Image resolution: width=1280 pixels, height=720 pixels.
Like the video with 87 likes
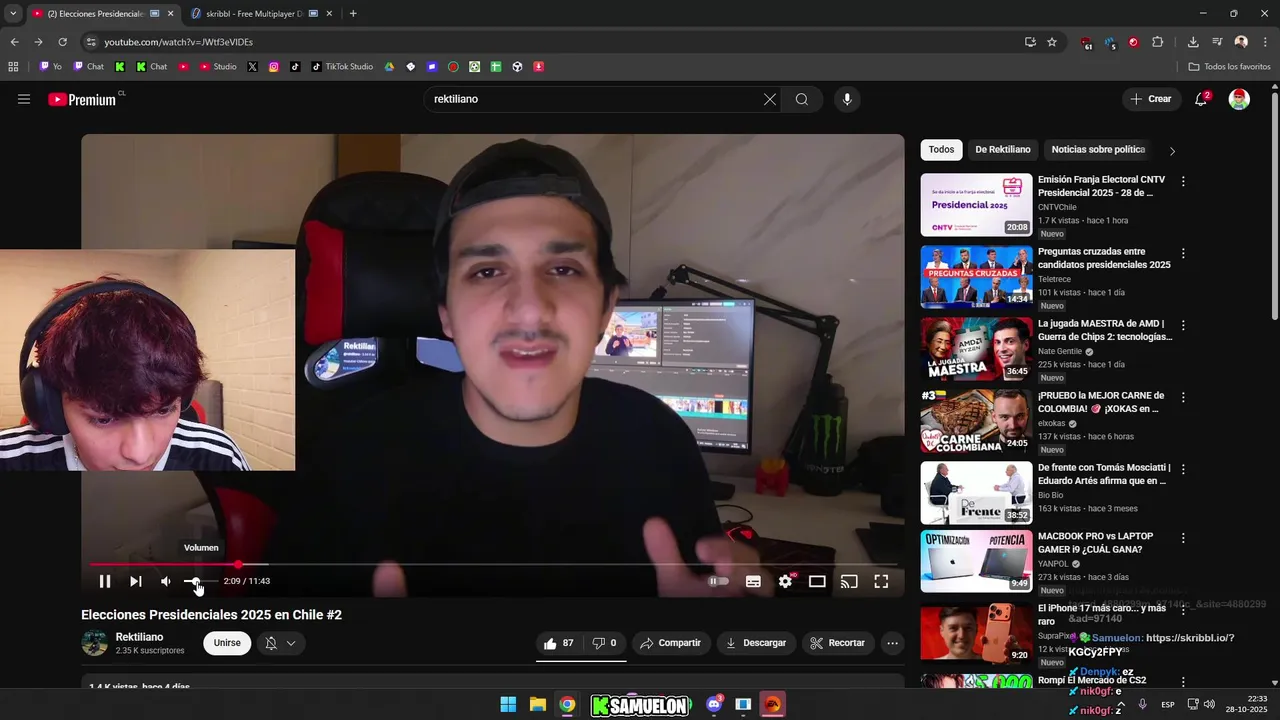pyautogui.click(x=559, y=643)
